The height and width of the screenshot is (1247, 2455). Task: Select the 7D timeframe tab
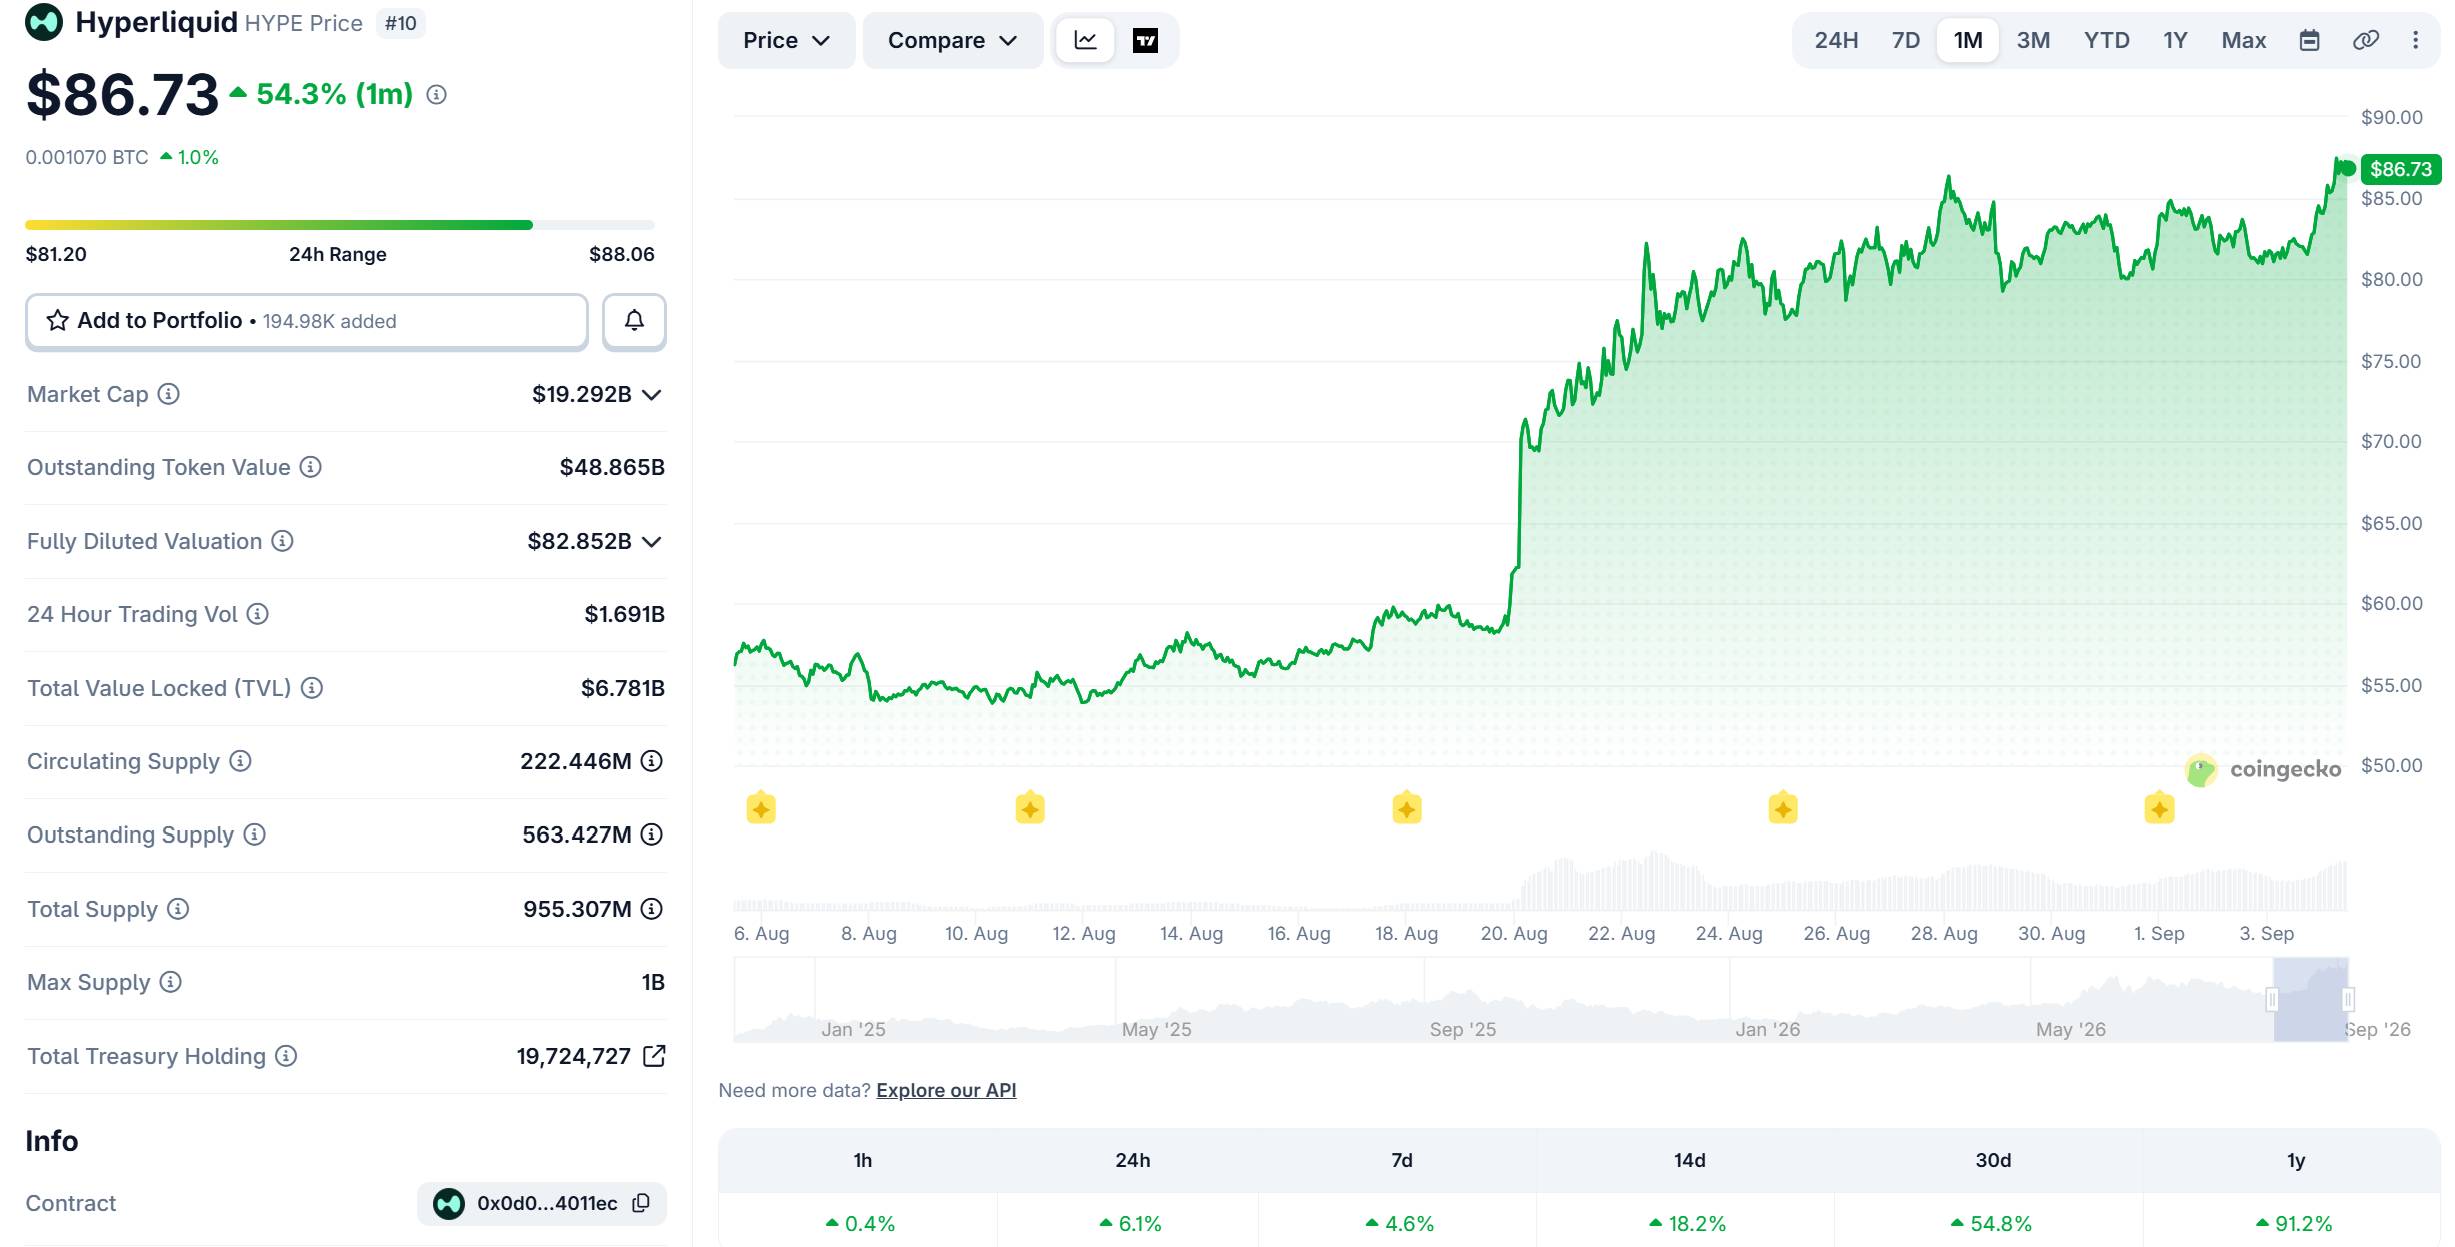tap(1905, 40)
